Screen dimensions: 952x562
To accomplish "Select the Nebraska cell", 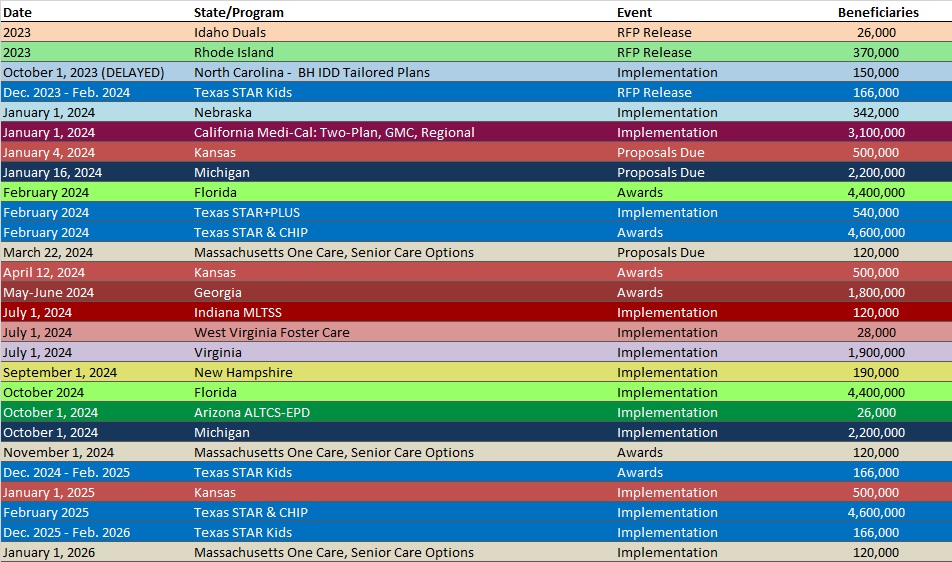I will click(222, 112).
